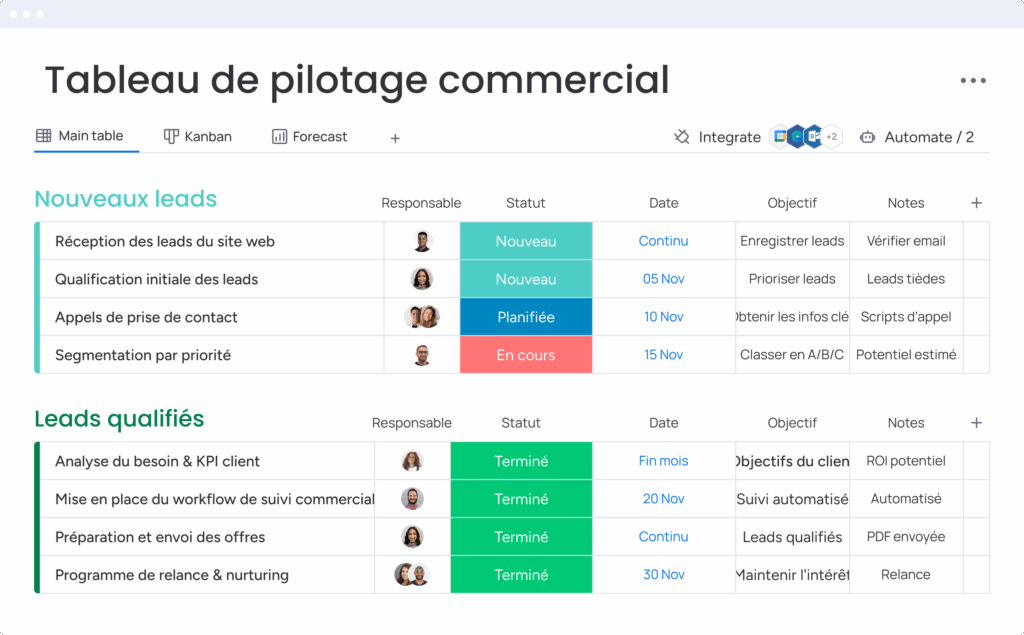Click the 30 Nov date cell
This screenshot has width=1024, height=635.
pyautogui.click(x=664, y=575)
